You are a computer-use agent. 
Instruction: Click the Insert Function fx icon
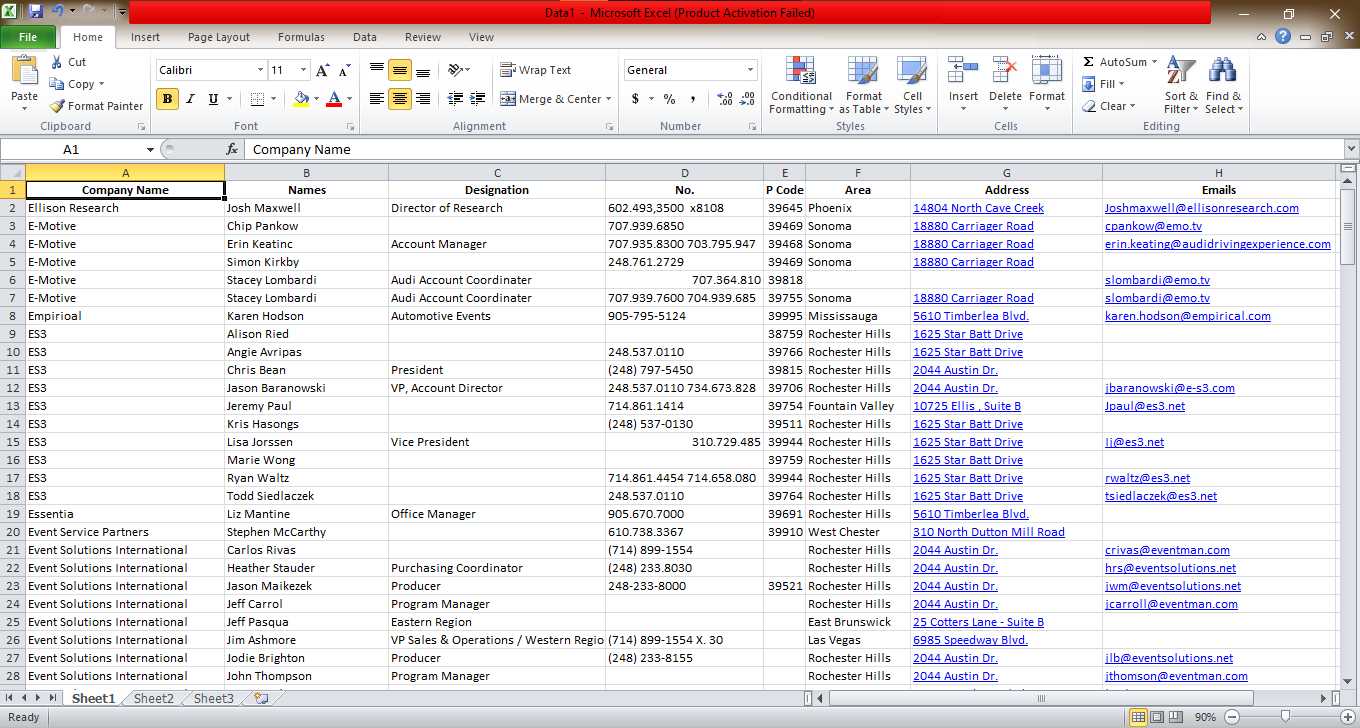(232, 149)
